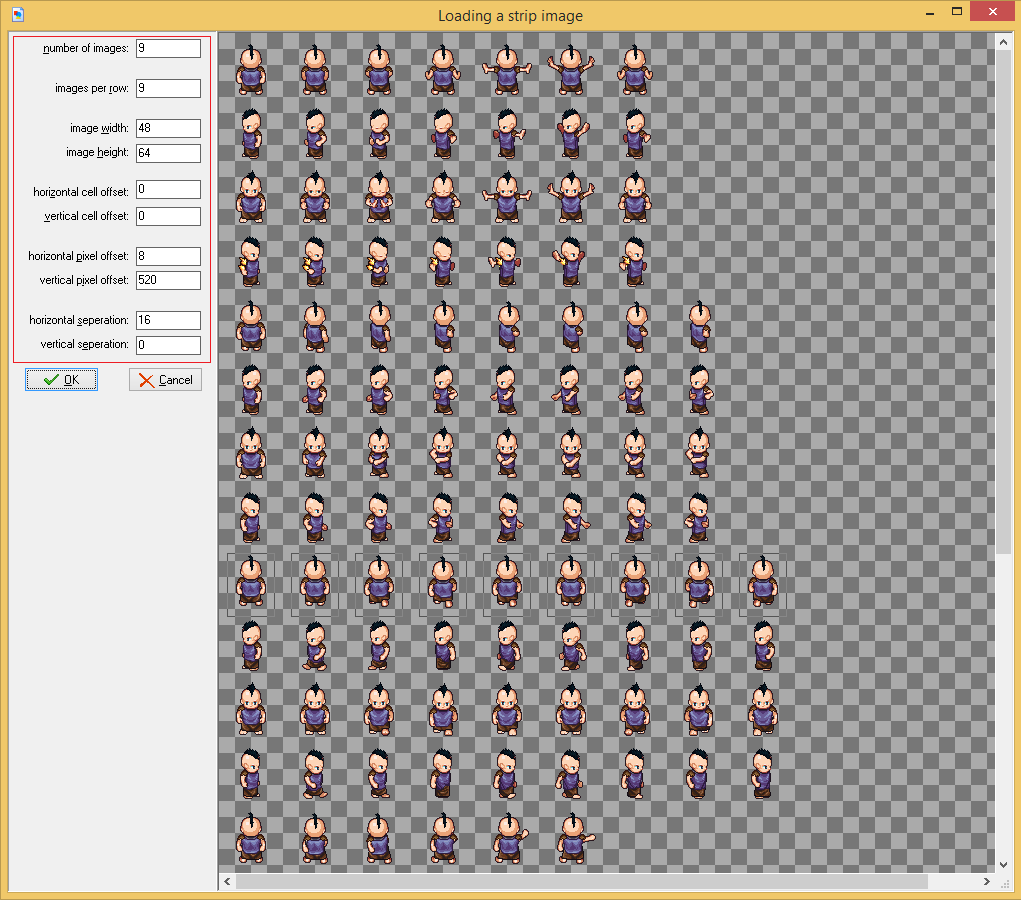Click the horizontal scrollbar left arrow
This screenshot has height=900, width=1021.
pos(227,882)
